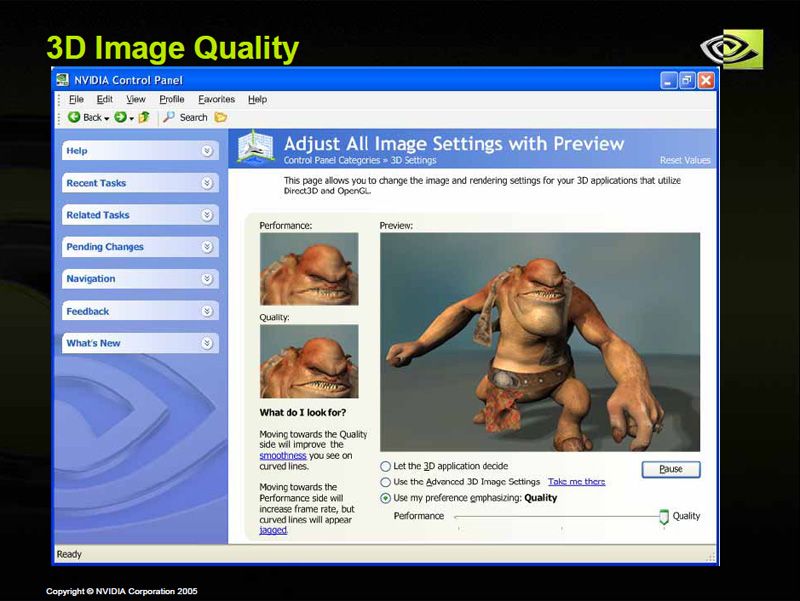
Task: Select 'Use my preference emphasizing' option
Action: tap(386, 498)
